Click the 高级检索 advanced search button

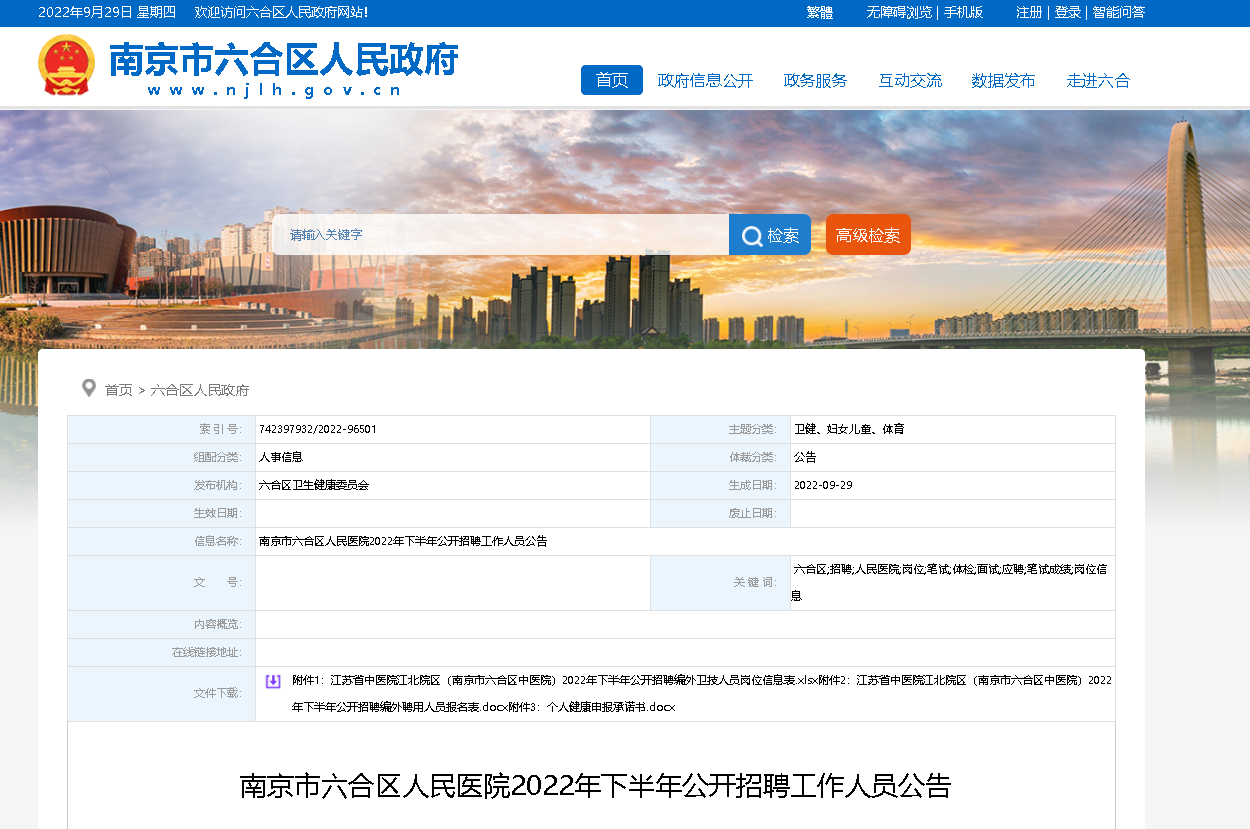[868, 235]
